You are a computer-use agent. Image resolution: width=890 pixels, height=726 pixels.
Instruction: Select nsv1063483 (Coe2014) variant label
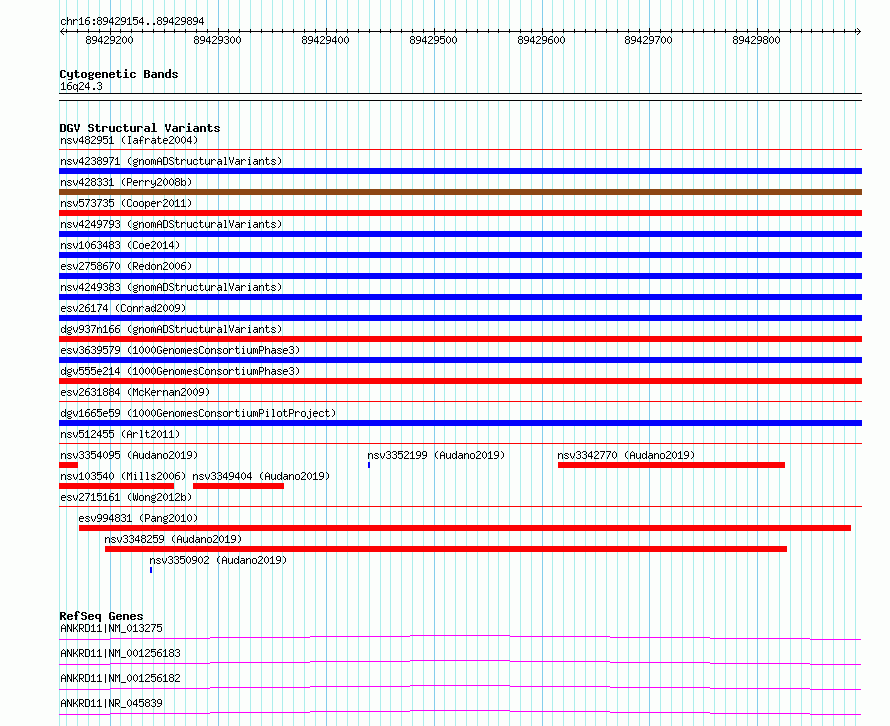(x=120, y=245)
